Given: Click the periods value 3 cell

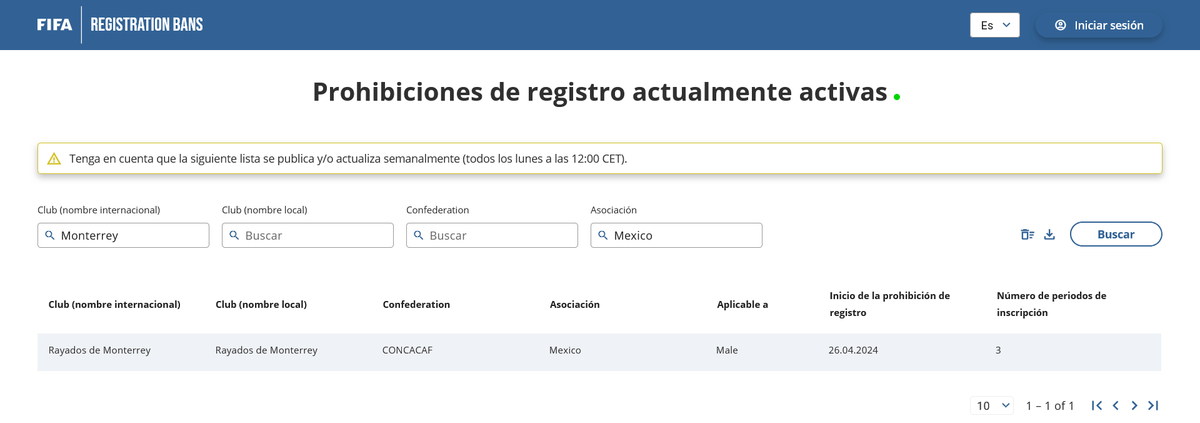Looking at the screenshot, I should click(998, 351).
